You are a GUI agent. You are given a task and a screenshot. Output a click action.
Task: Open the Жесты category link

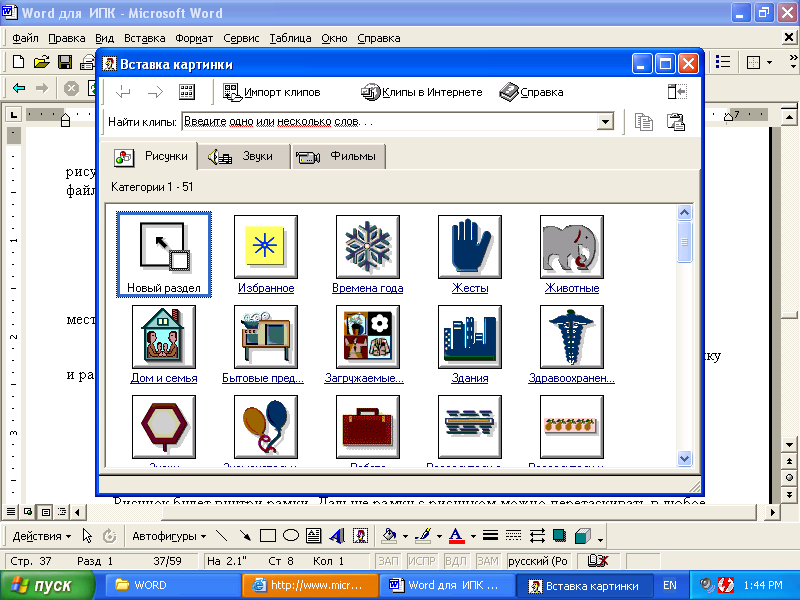(x=470, y=288)
